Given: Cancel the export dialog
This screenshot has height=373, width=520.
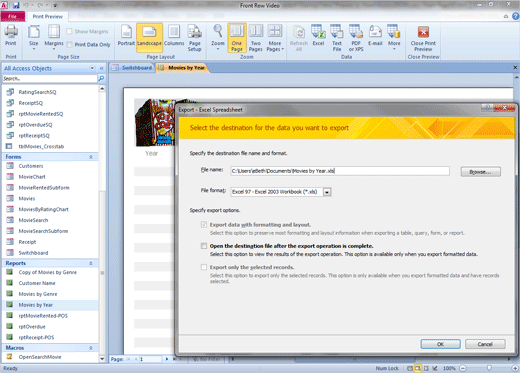Looking at the screenshot, I should pyautogui.click(x=485, y=344).
